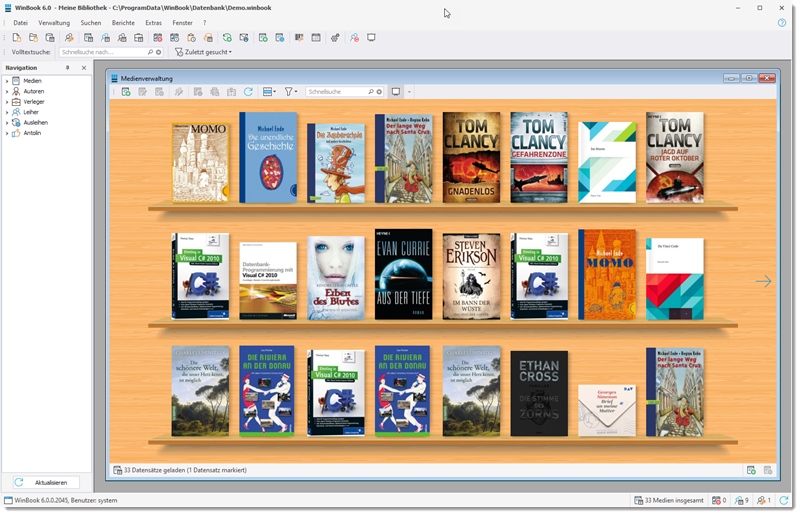Click into the Volltextsuche search field
Image resolution: width=800 pixels, height=515 pixels.
point(102,52)
